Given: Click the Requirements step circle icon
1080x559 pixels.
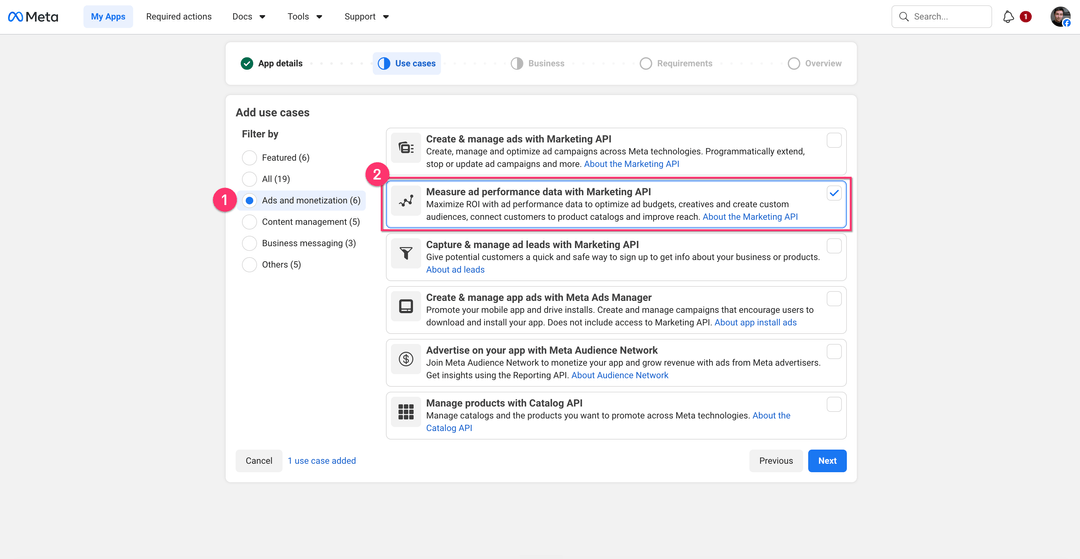Looking at the screenshot, I should (645, 63).
